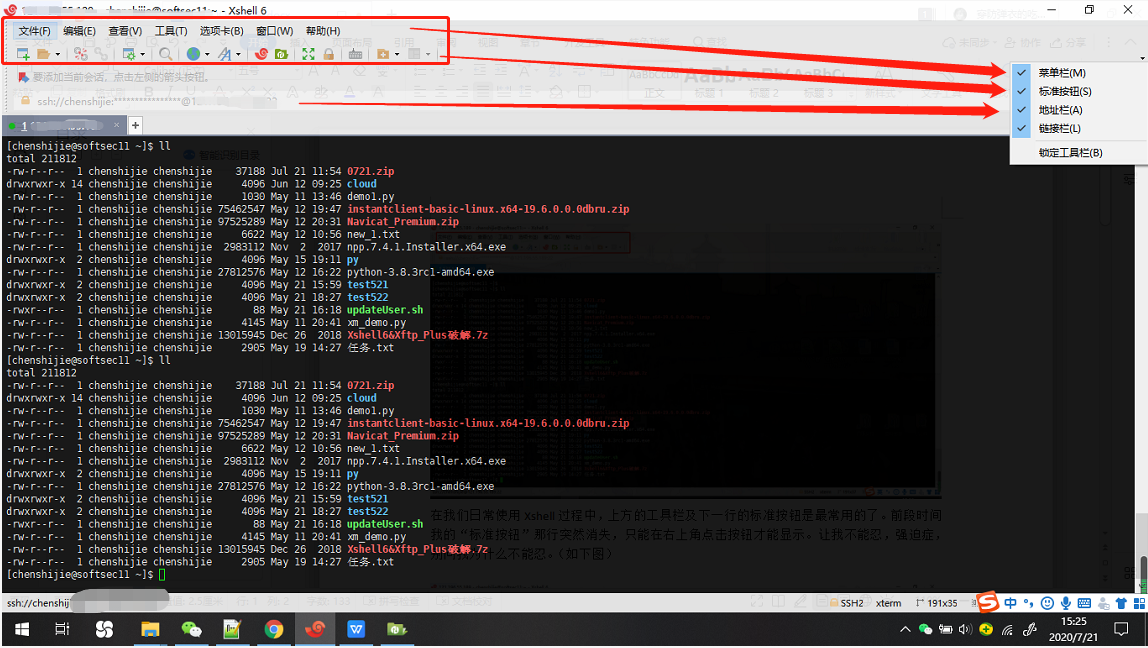The image size is (1148, 648).
Task: Open Google Chrome from the taskbar
Action: (x=274, y=629)
